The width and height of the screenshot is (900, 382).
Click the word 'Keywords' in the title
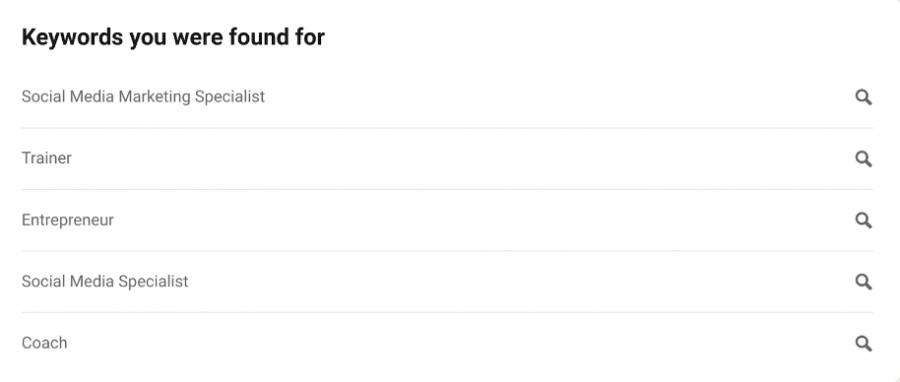72,38
